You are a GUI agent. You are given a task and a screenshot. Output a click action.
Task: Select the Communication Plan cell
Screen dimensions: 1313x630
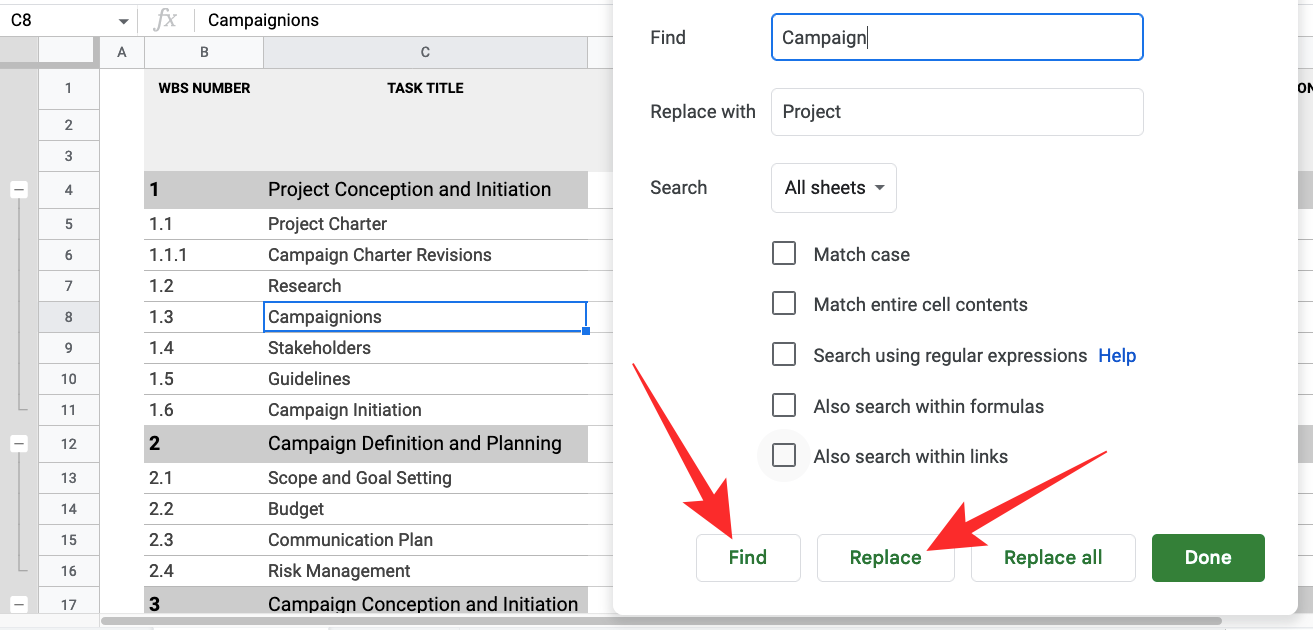coord(425,540)
